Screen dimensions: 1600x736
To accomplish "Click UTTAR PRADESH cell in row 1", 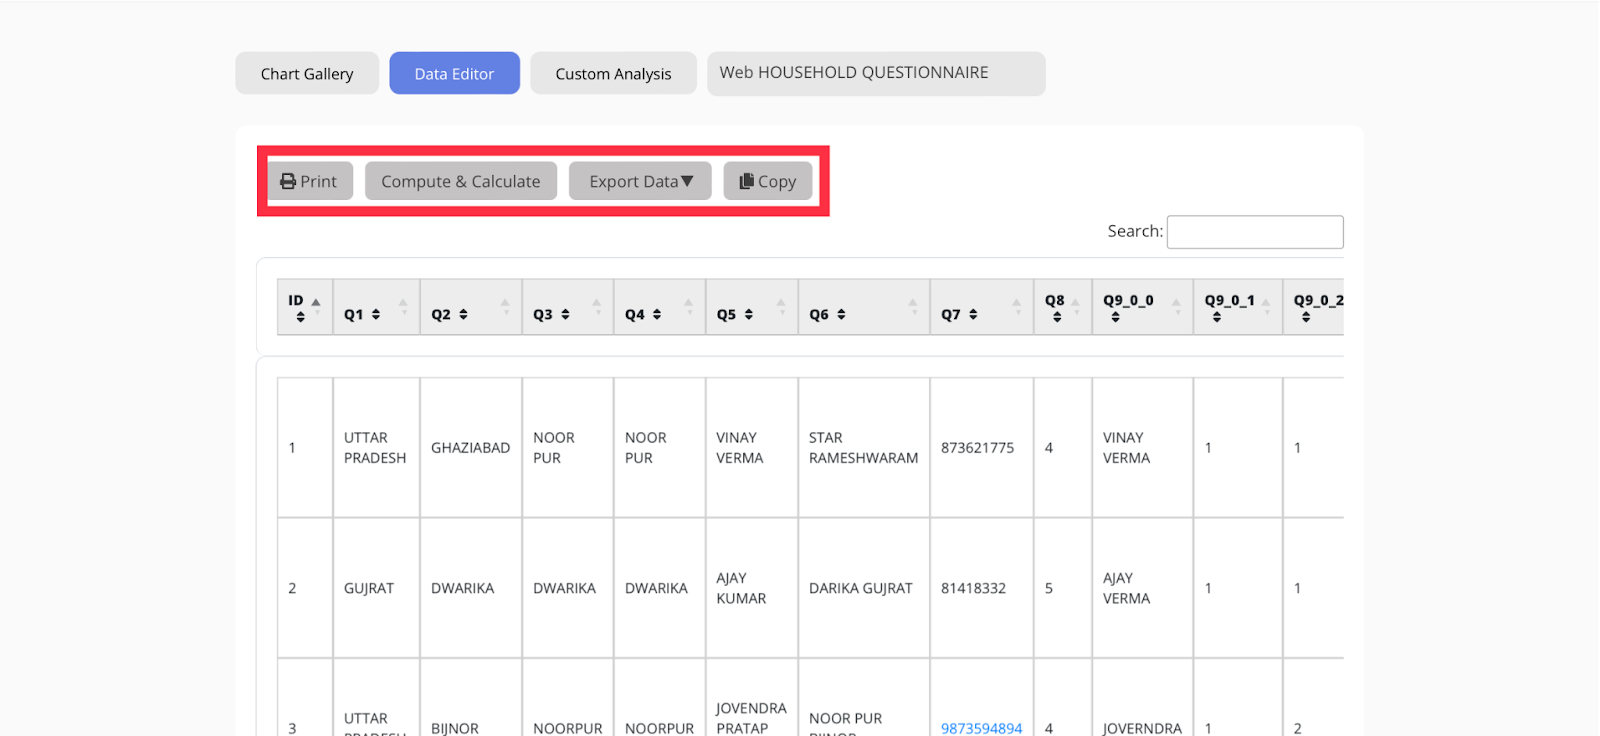I will tap(376, 448).
